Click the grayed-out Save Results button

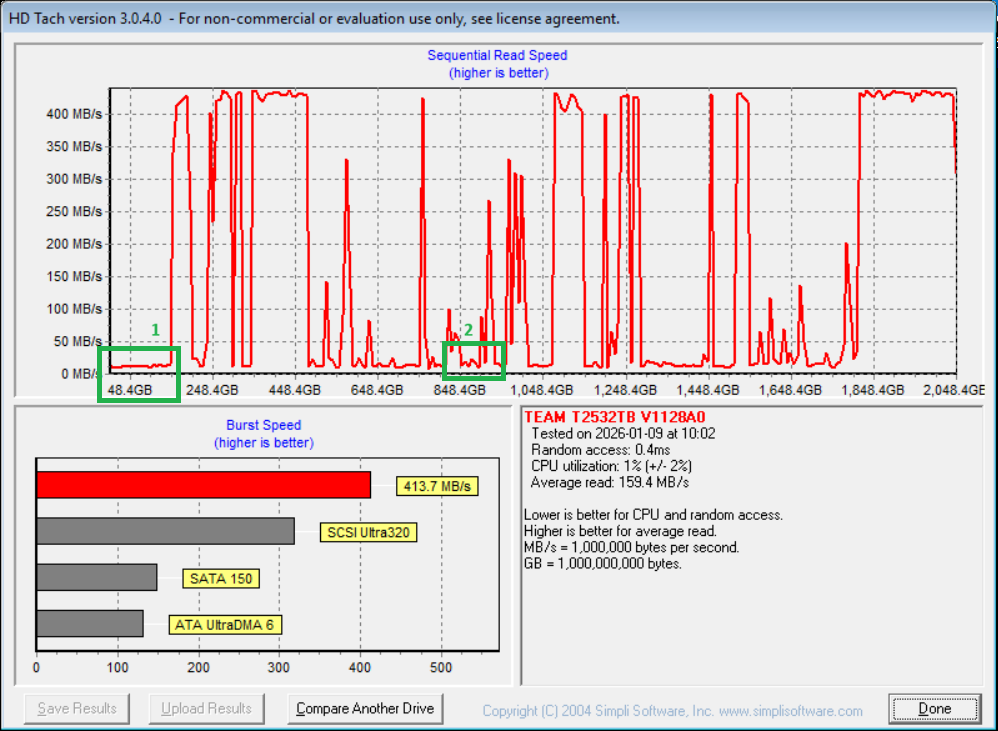(x=77, y=709)
